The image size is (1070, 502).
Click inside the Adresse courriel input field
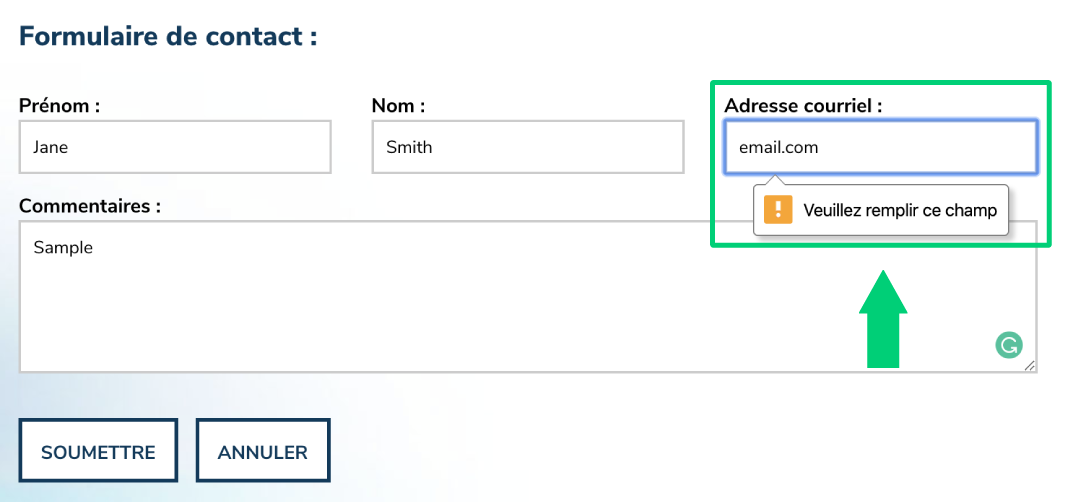click(881, 147)
